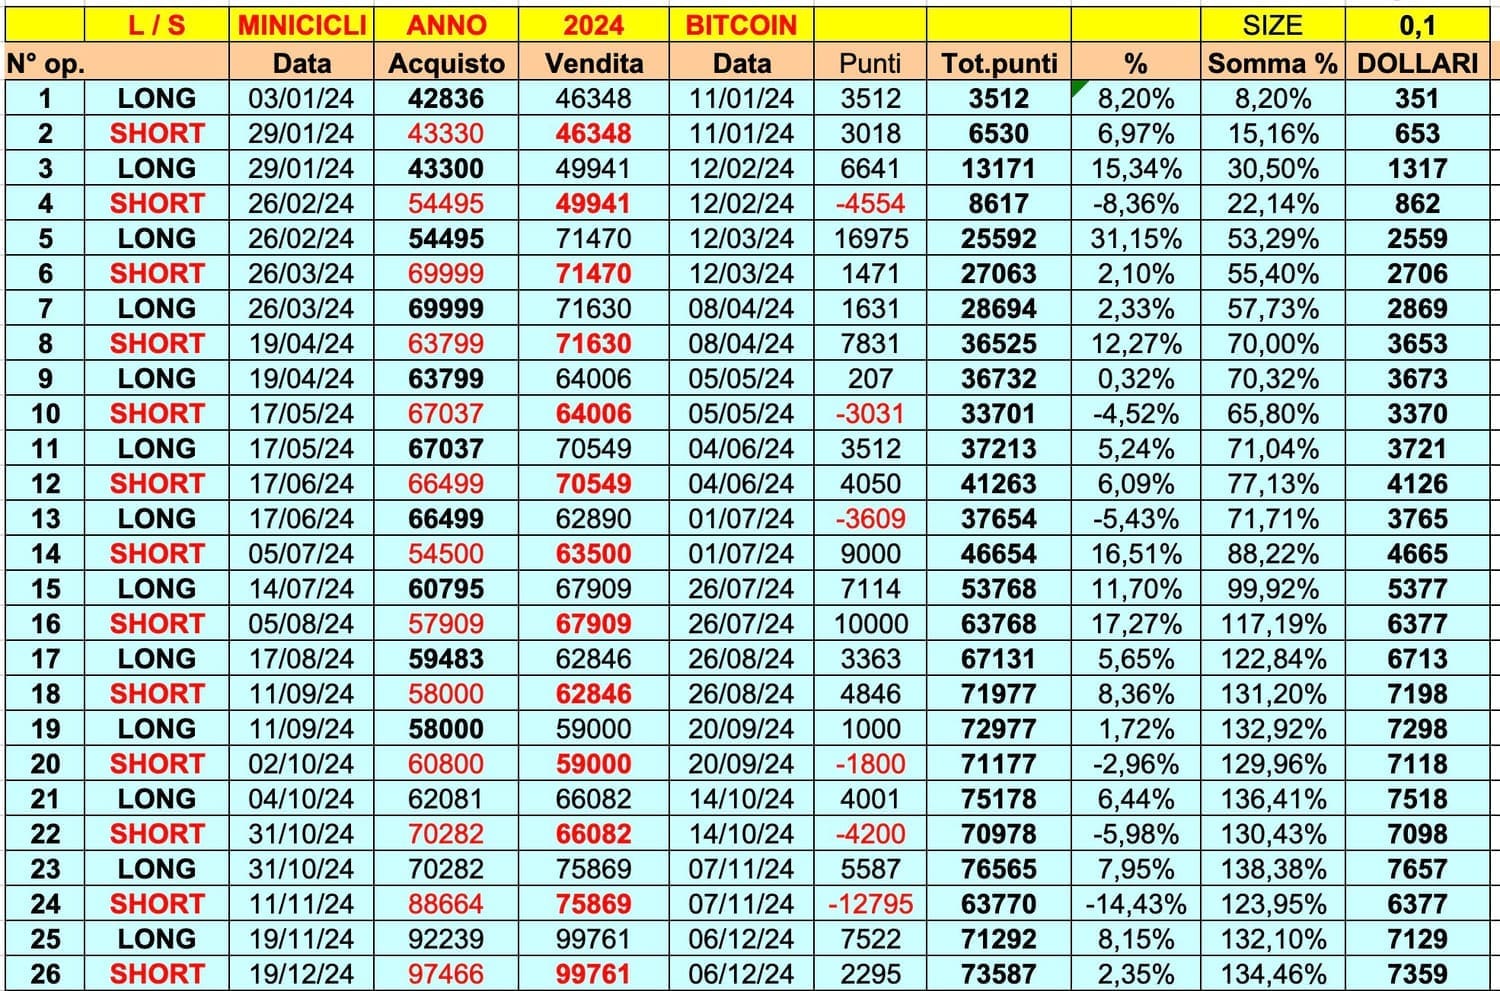Click the date cell 17/08/24

(302, 658)
